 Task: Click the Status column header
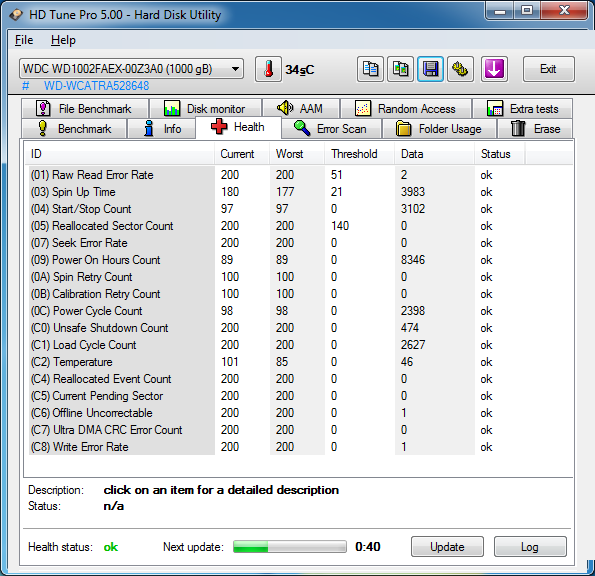[500, 154]
